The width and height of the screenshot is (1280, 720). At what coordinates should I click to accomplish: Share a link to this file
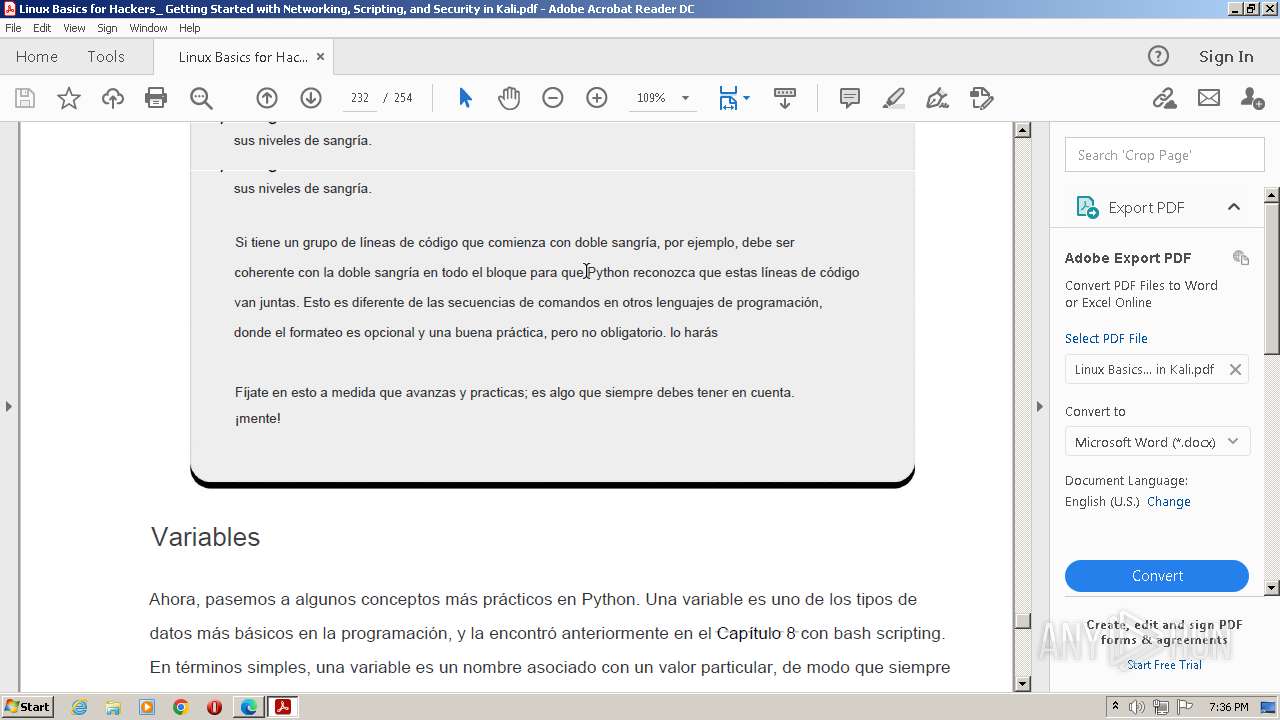click(1164, 98)
